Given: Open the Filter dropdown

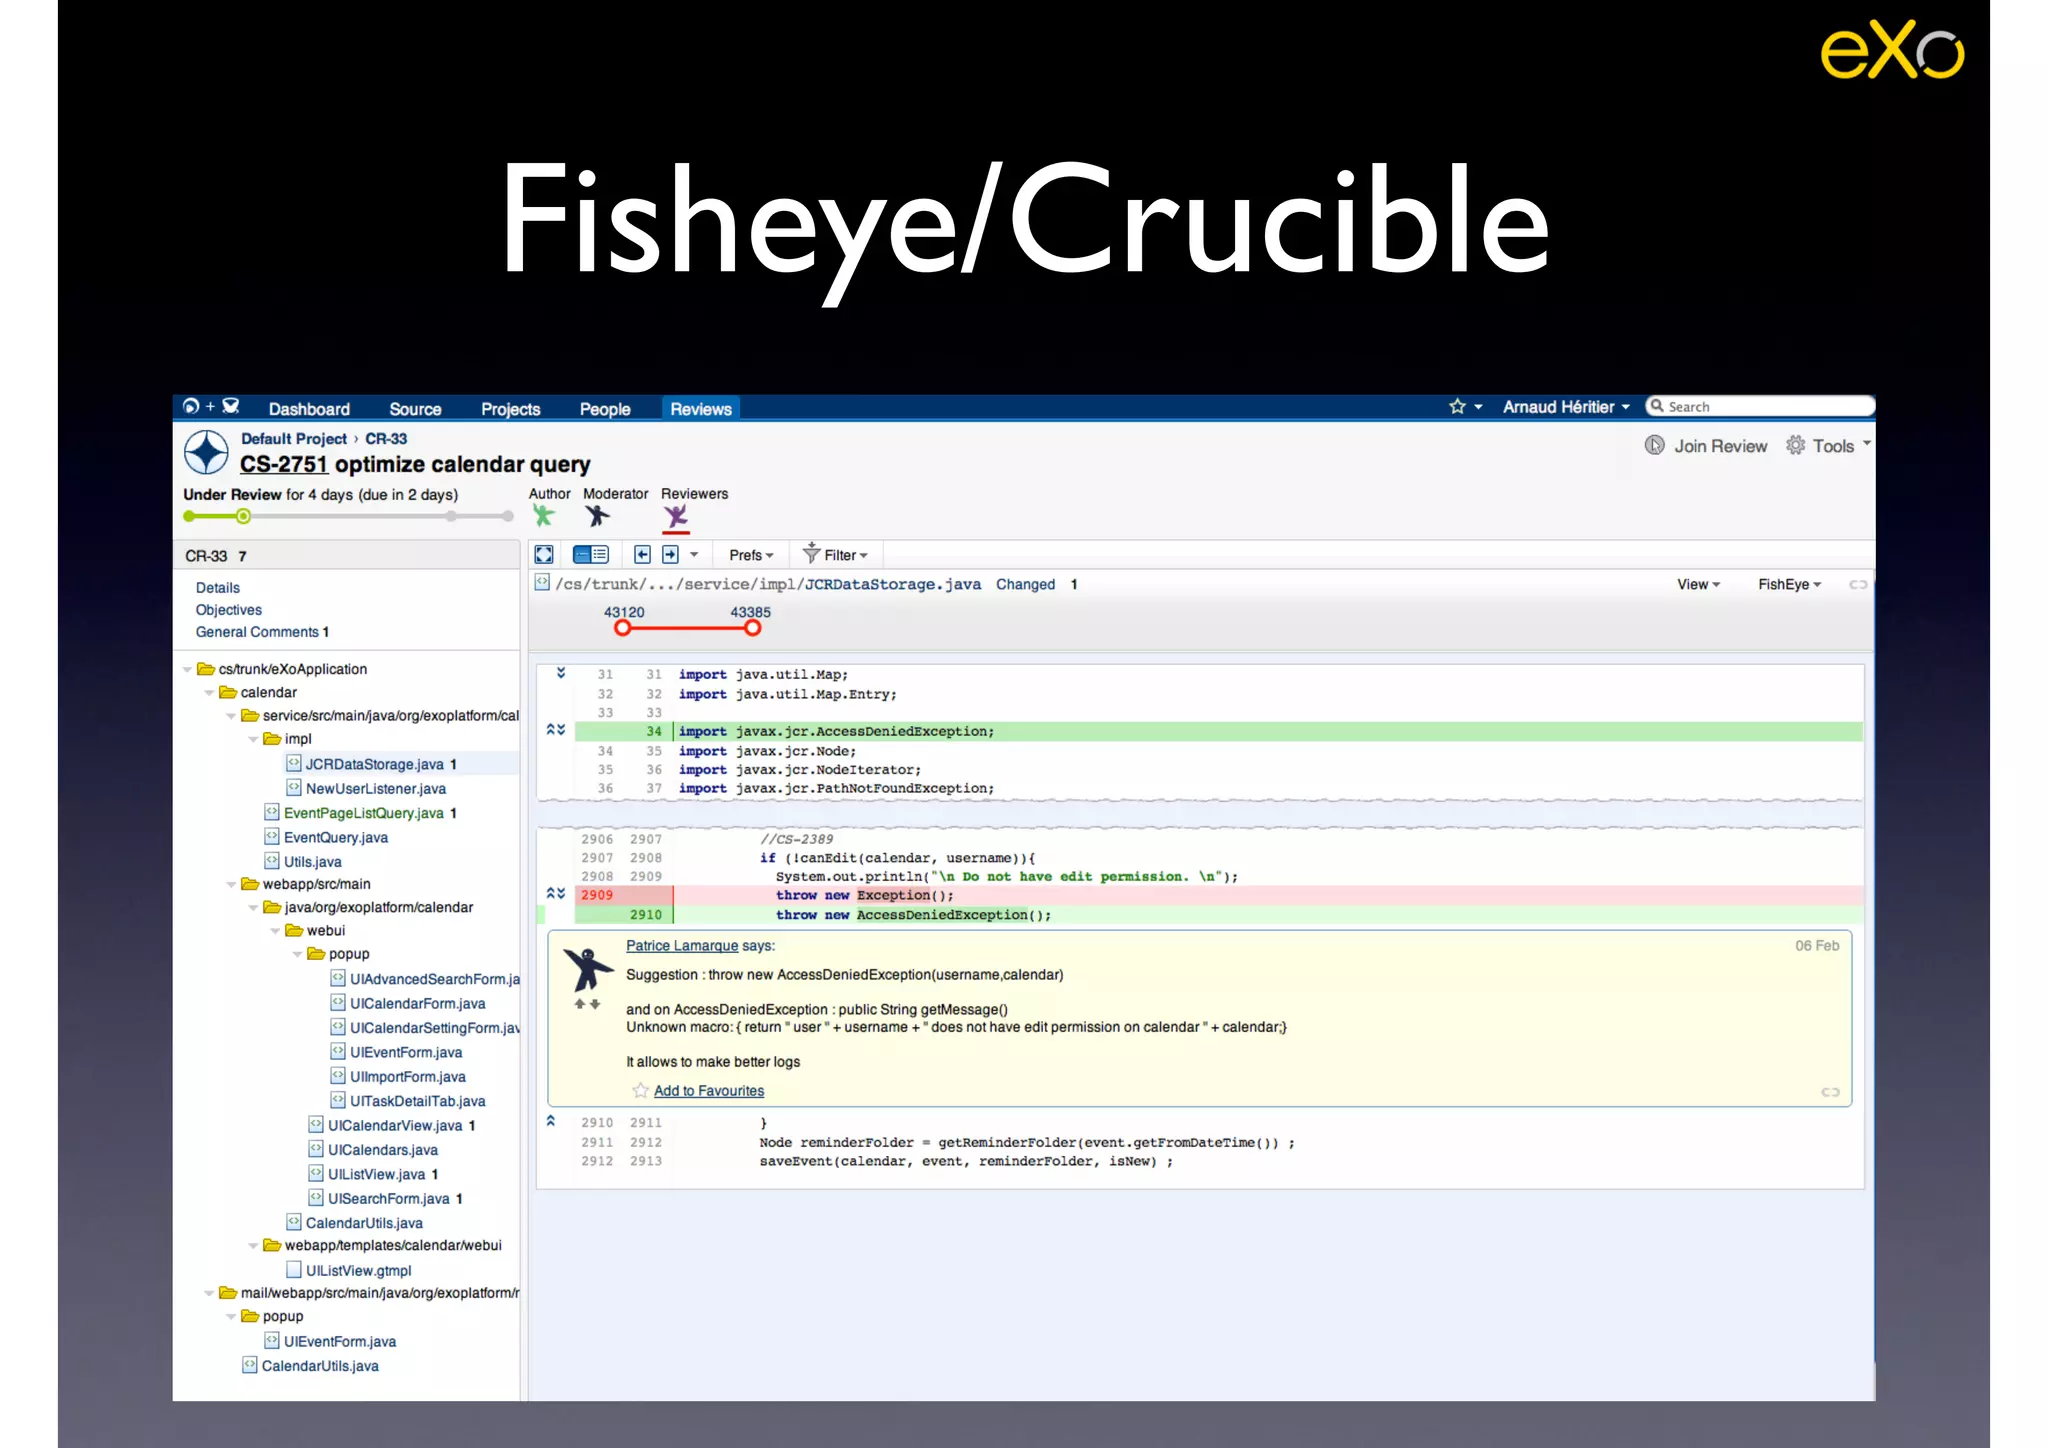Looking at the screenshot, I should (845, 555).
